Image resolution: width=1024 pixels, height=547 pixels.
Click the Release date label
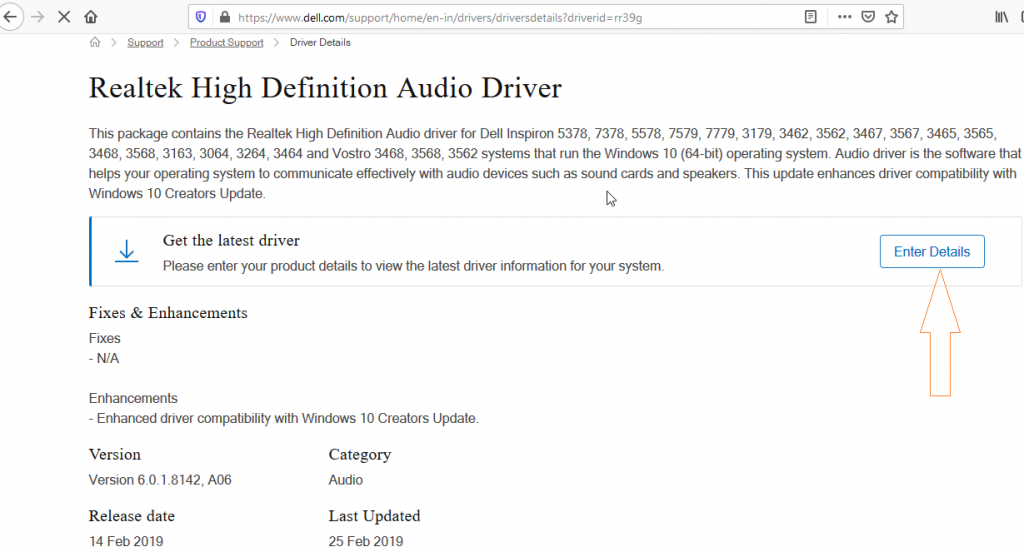132,516
